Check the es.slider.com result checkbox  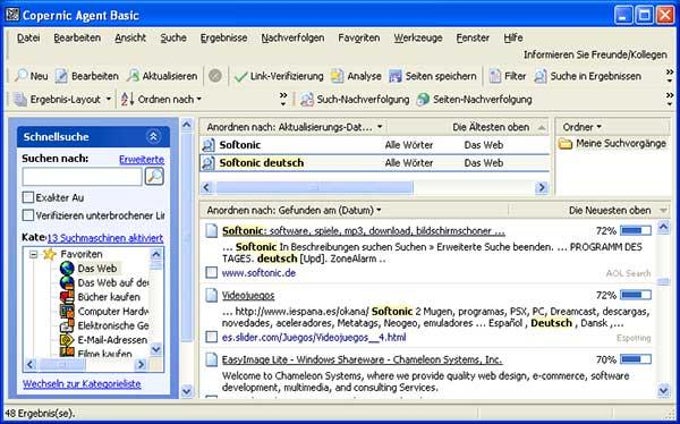click(211, 337)
